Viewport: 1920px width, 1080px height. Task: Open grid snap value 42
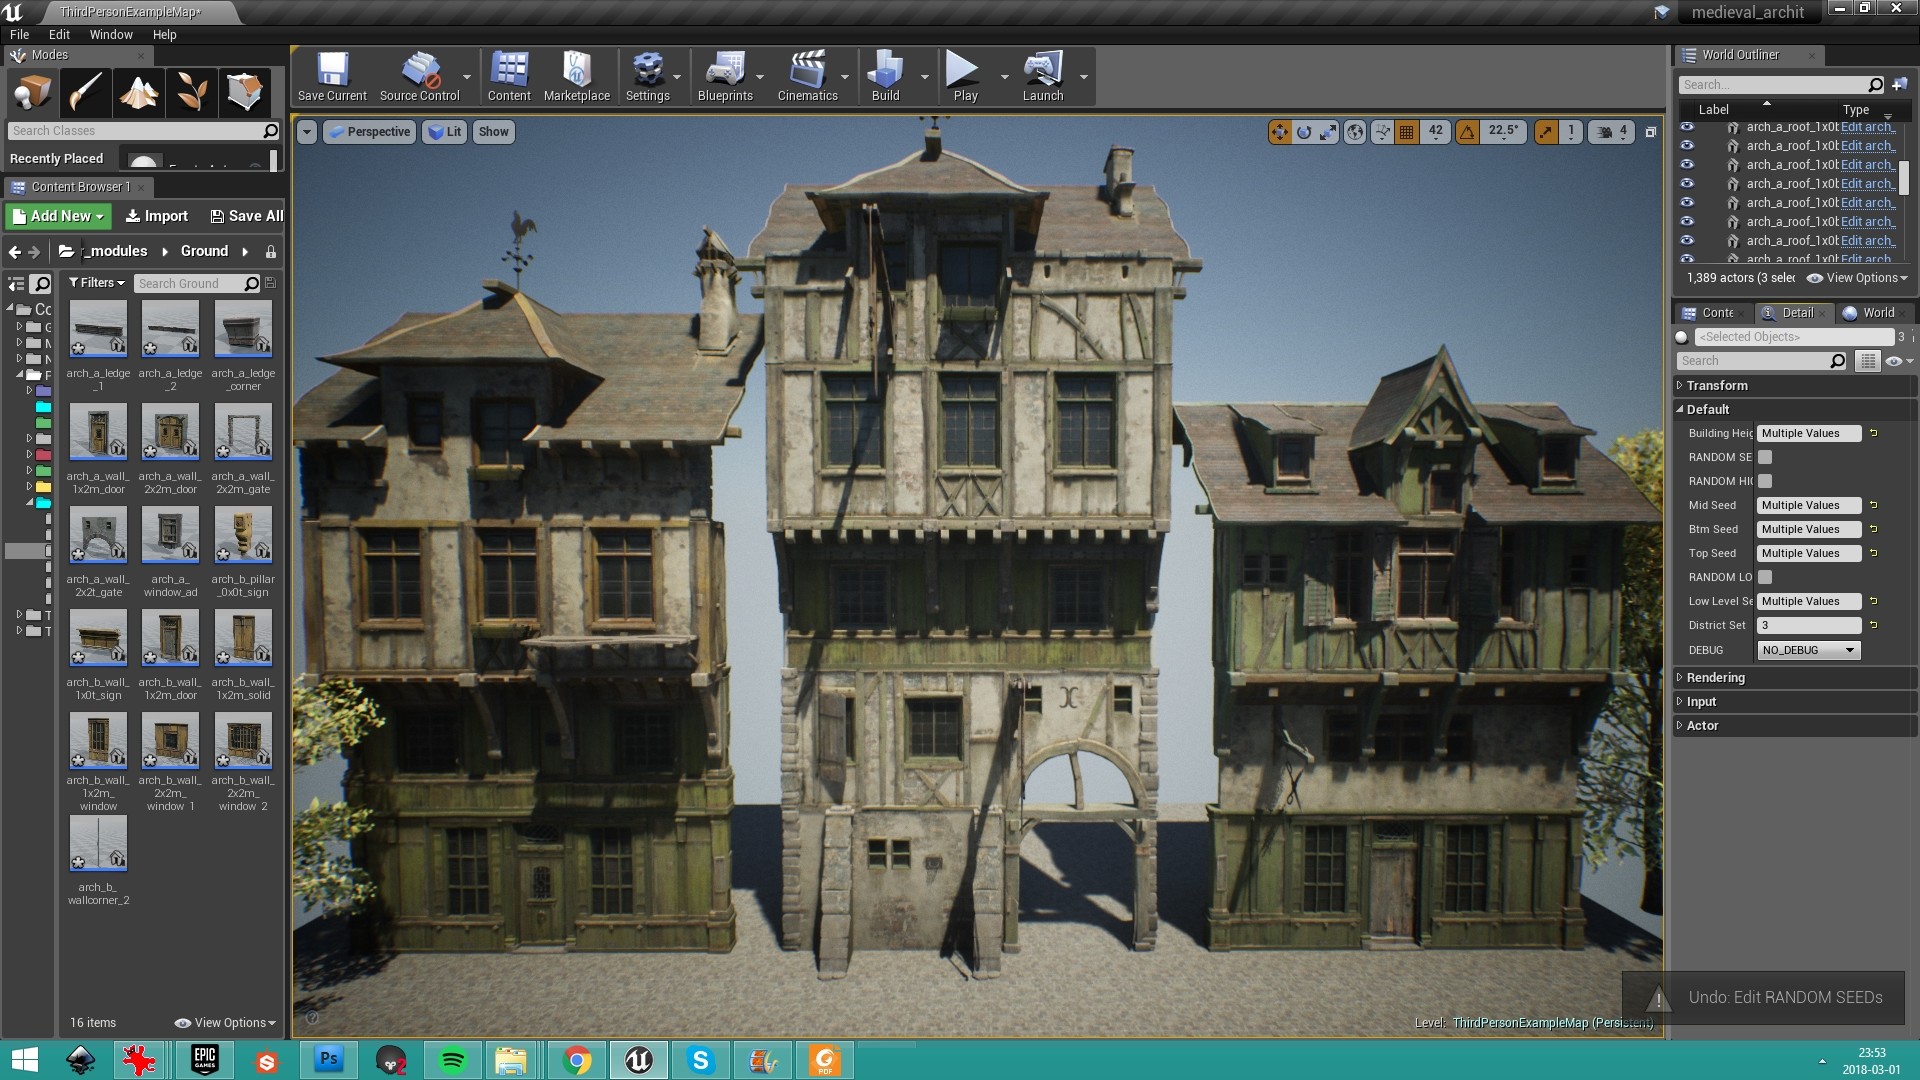(x=1435, y=131)
